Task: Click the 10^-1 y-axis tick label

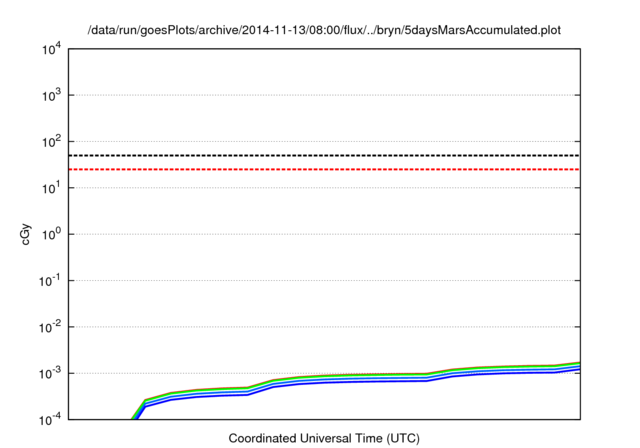Action: coord(50,281)
